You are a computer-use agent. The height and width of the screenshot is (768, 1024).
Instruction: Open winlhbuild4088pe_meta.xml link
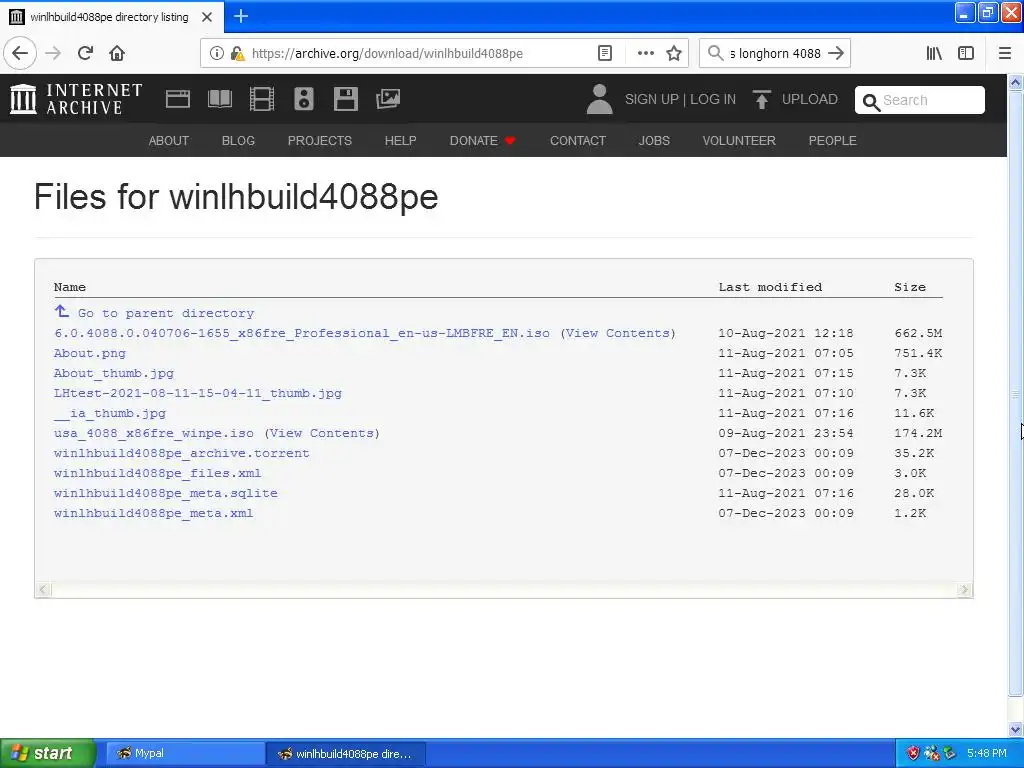coord(153,513)
